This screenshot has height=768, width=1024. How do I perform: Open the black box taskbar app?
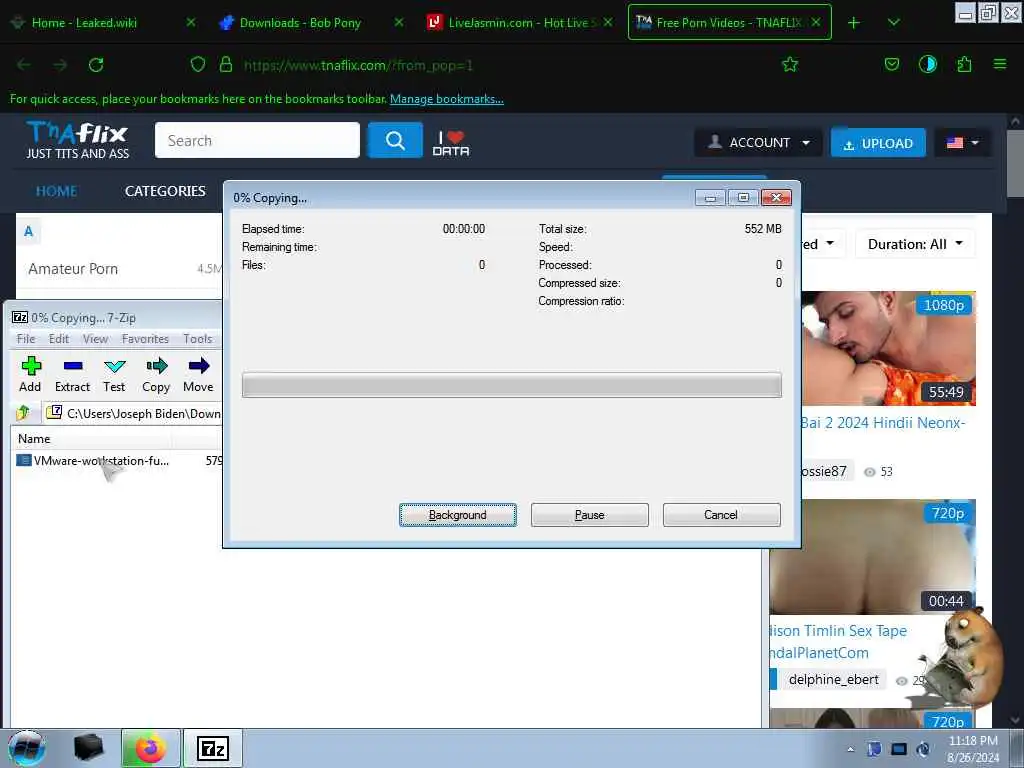(x=89, y=748)
